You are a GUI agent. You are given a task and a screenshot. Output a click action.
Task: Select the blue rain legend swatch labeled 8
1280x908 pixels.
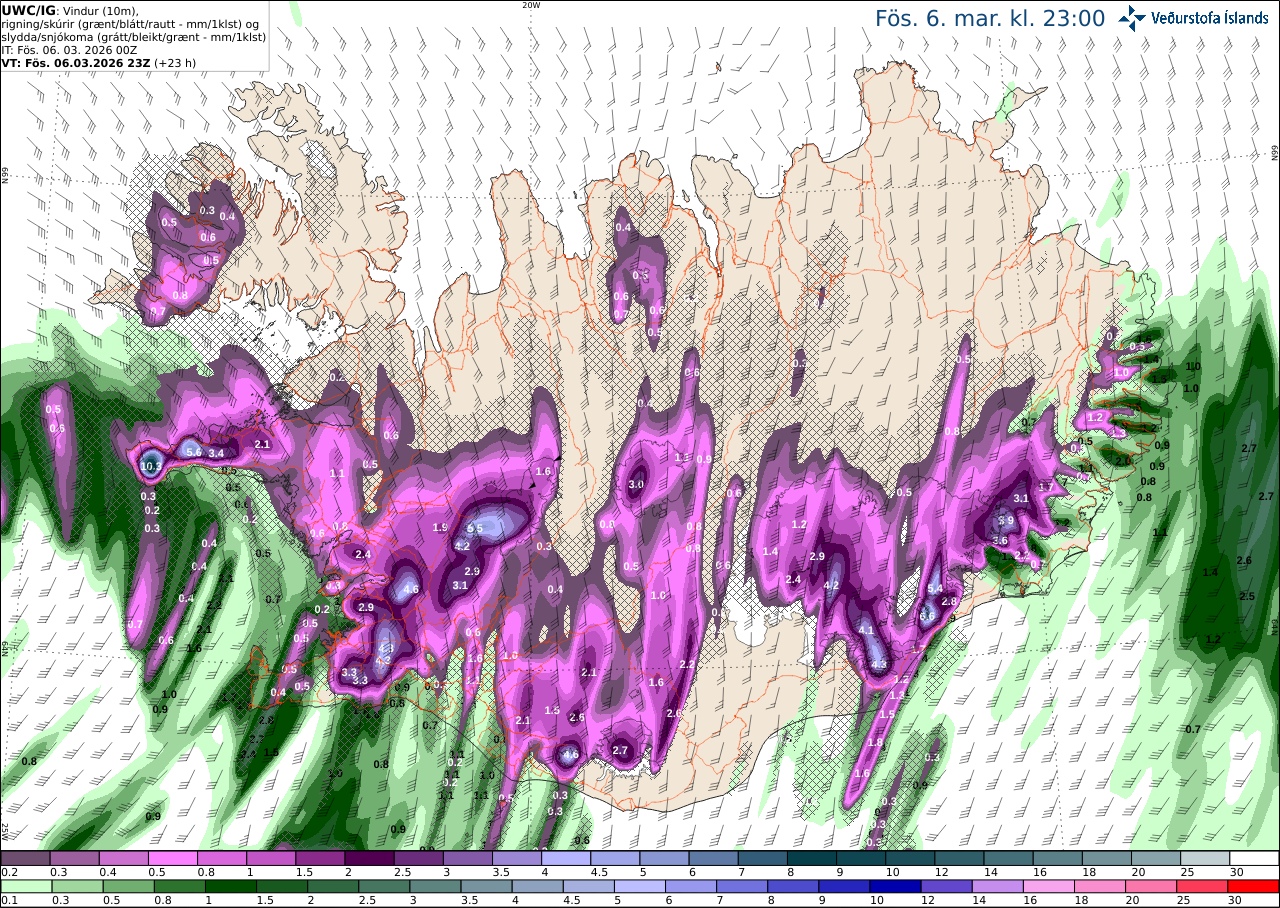click(794, 886)
